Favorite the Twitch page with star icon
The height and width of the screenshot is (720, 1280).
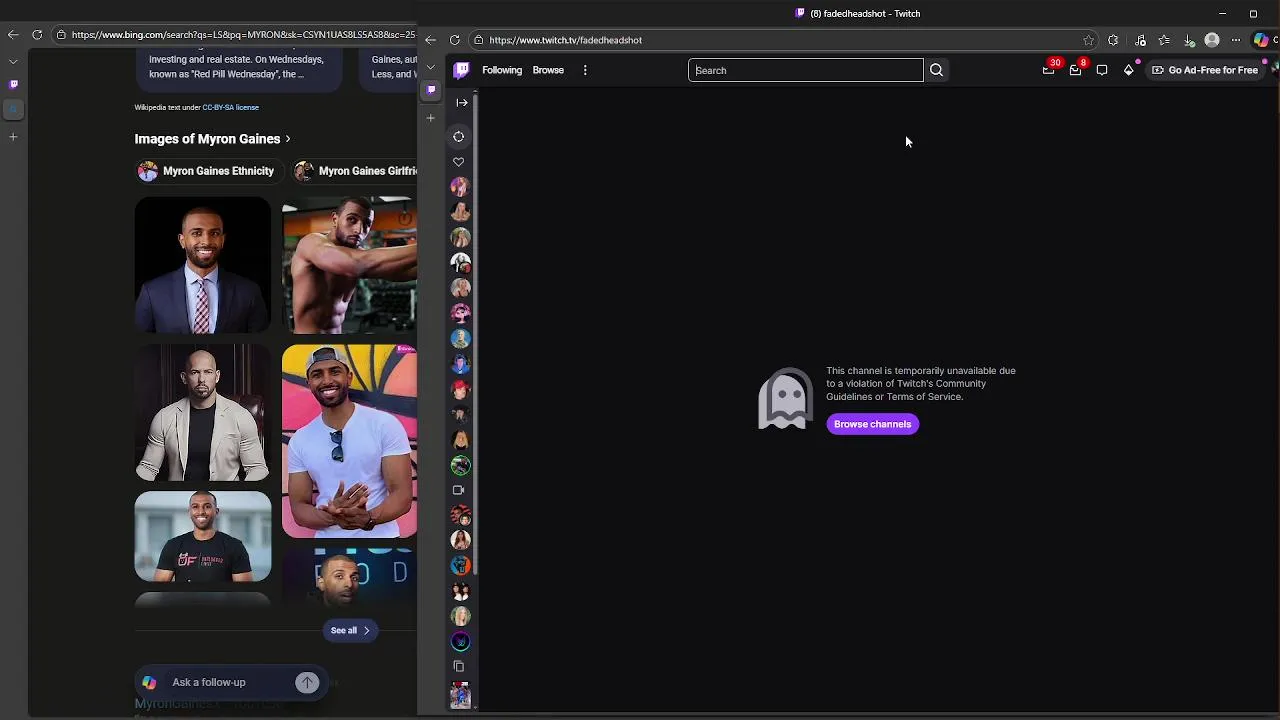tap(1088, 40)
